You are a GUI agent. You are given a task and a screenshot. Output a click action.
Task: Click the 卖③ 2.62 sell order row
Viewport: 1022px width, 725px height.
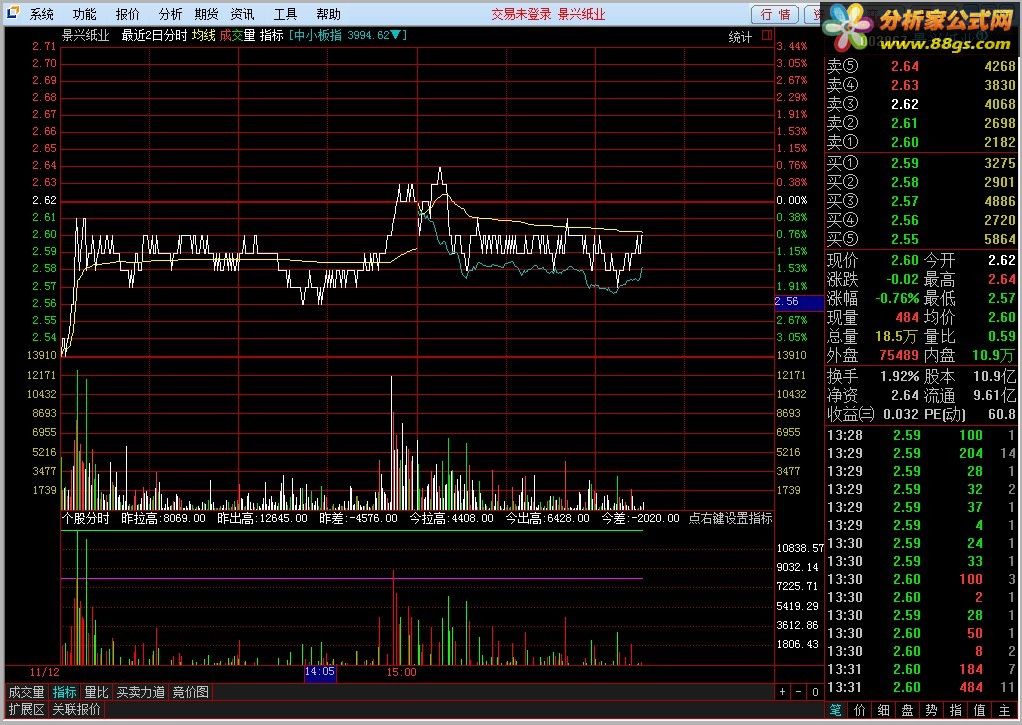coord(921,104)
